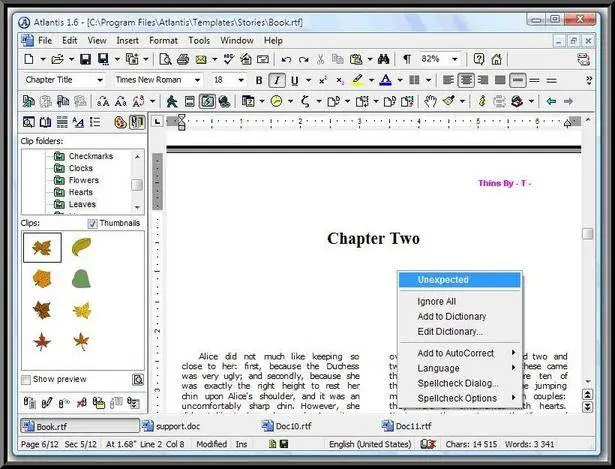Toggle Bold formatting
The height and width of the screenshot is (469, 615).
point(259,80)
